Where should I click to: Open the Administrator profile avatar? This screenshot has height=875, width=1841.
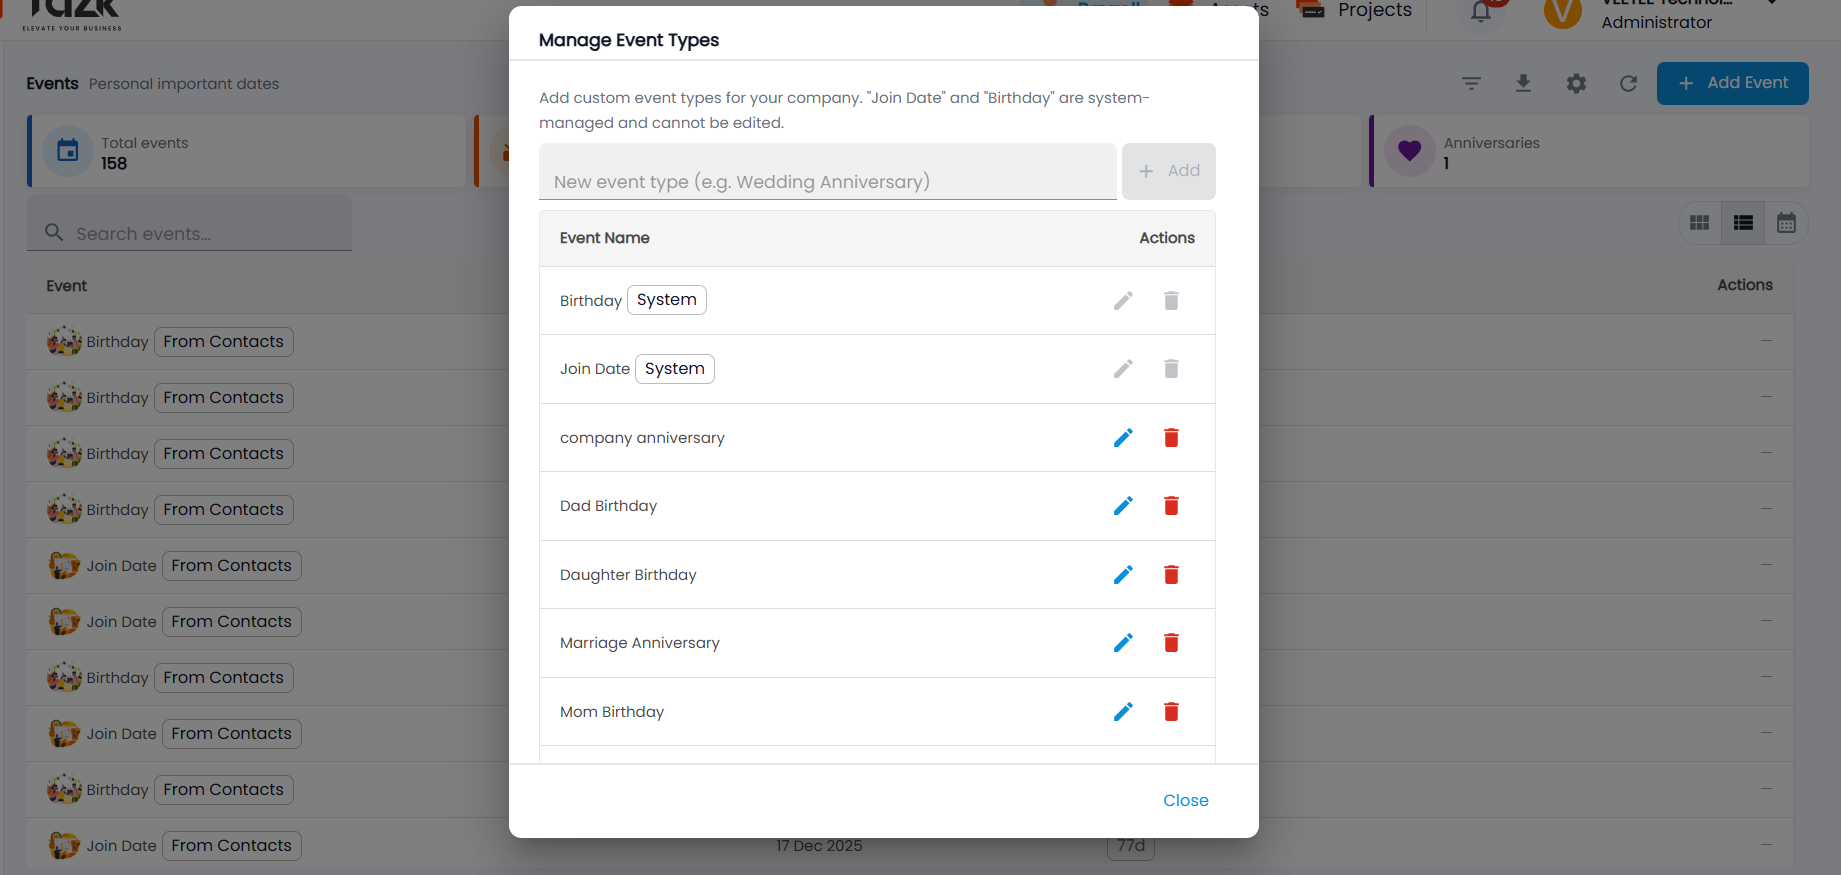pos(1562,11)
